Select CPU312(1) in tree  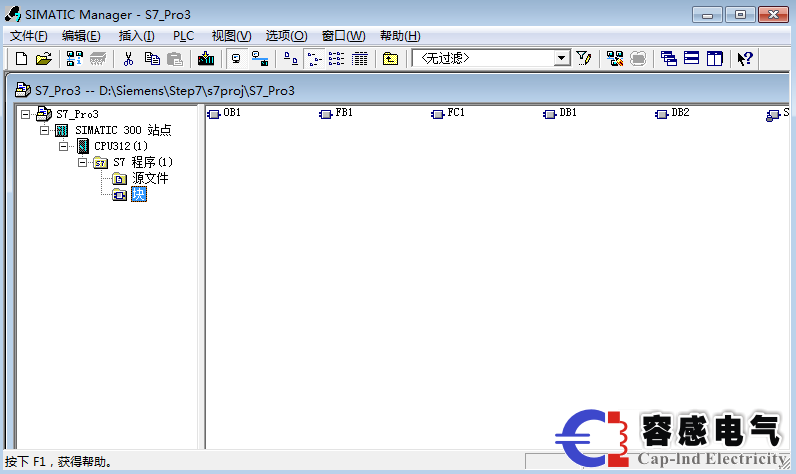pos(121,146)
